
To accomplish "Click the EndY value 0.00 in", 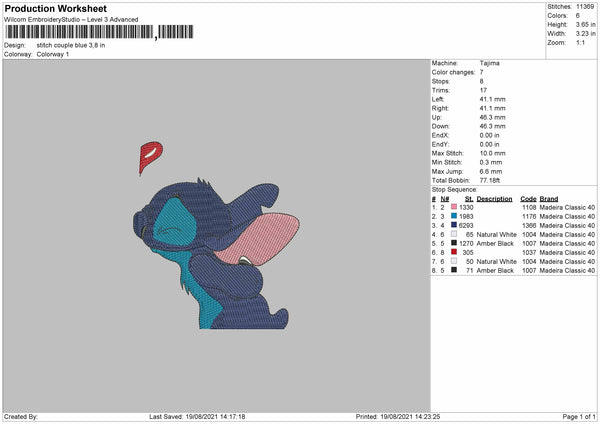I will click(489, 144).
